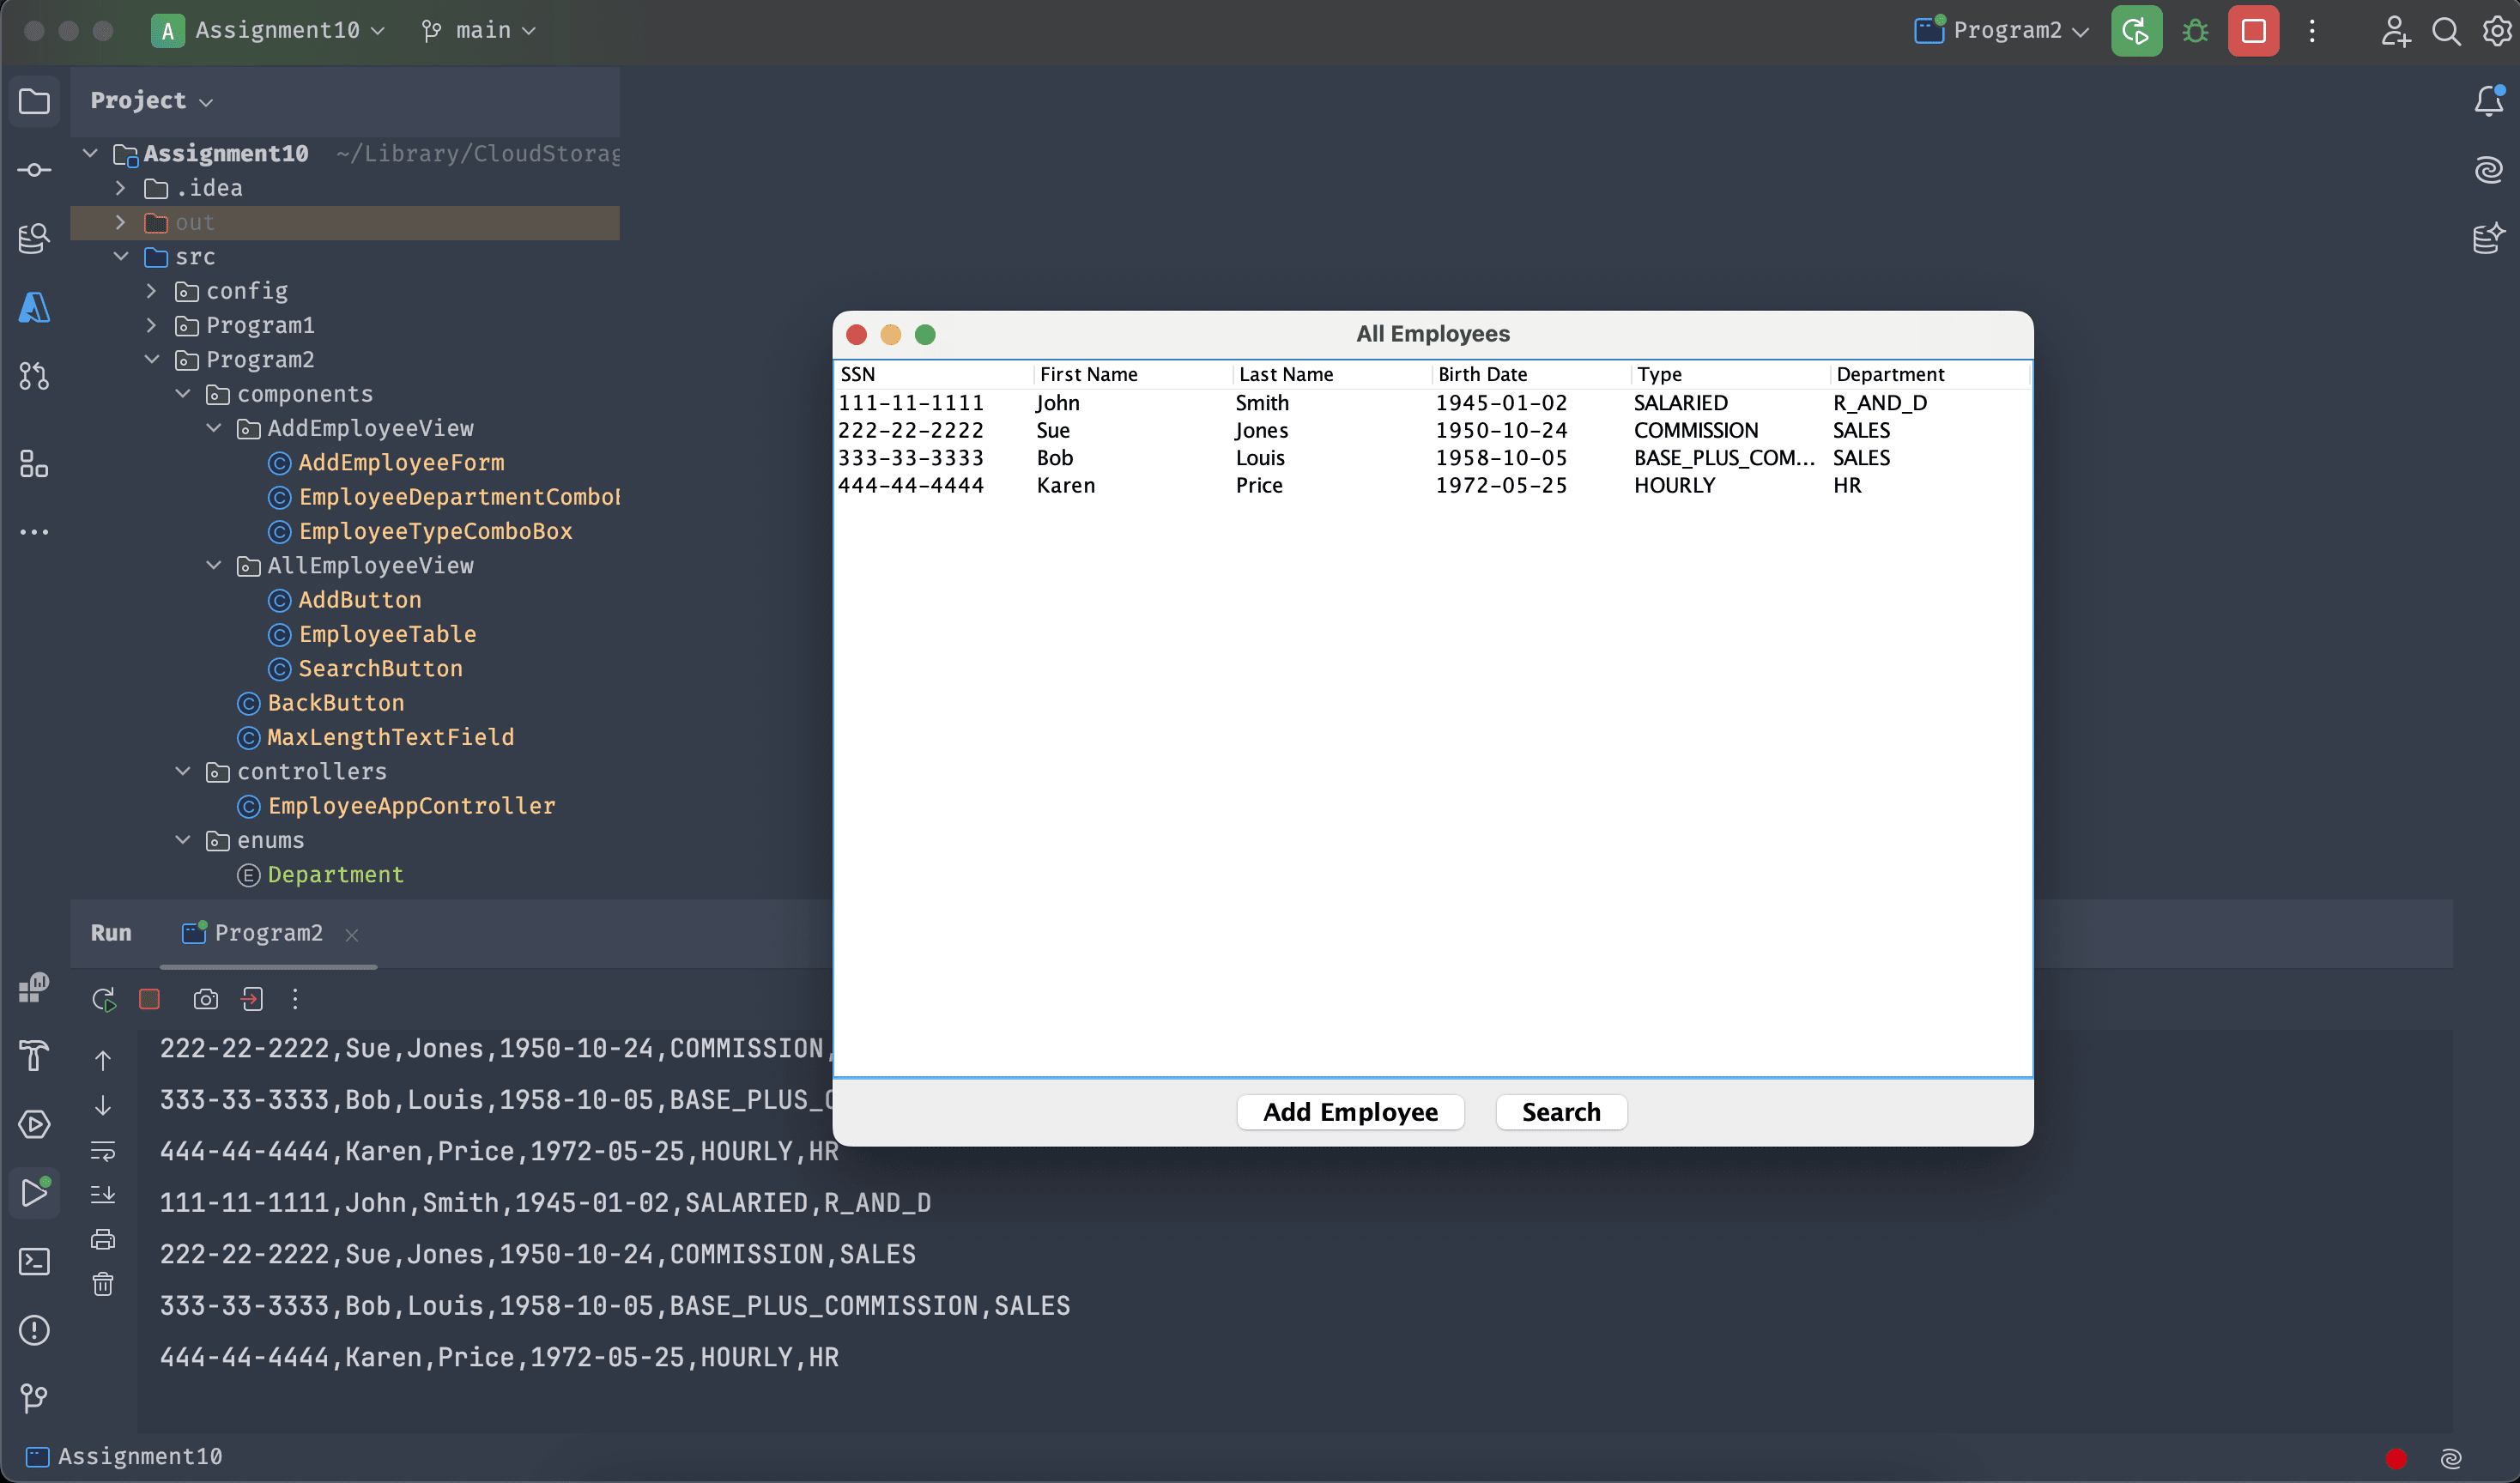This screenshot has height=1483, width=2520.
Task: Open EmployeeAppController class in project tree
Action: click(x=411, y=806)
